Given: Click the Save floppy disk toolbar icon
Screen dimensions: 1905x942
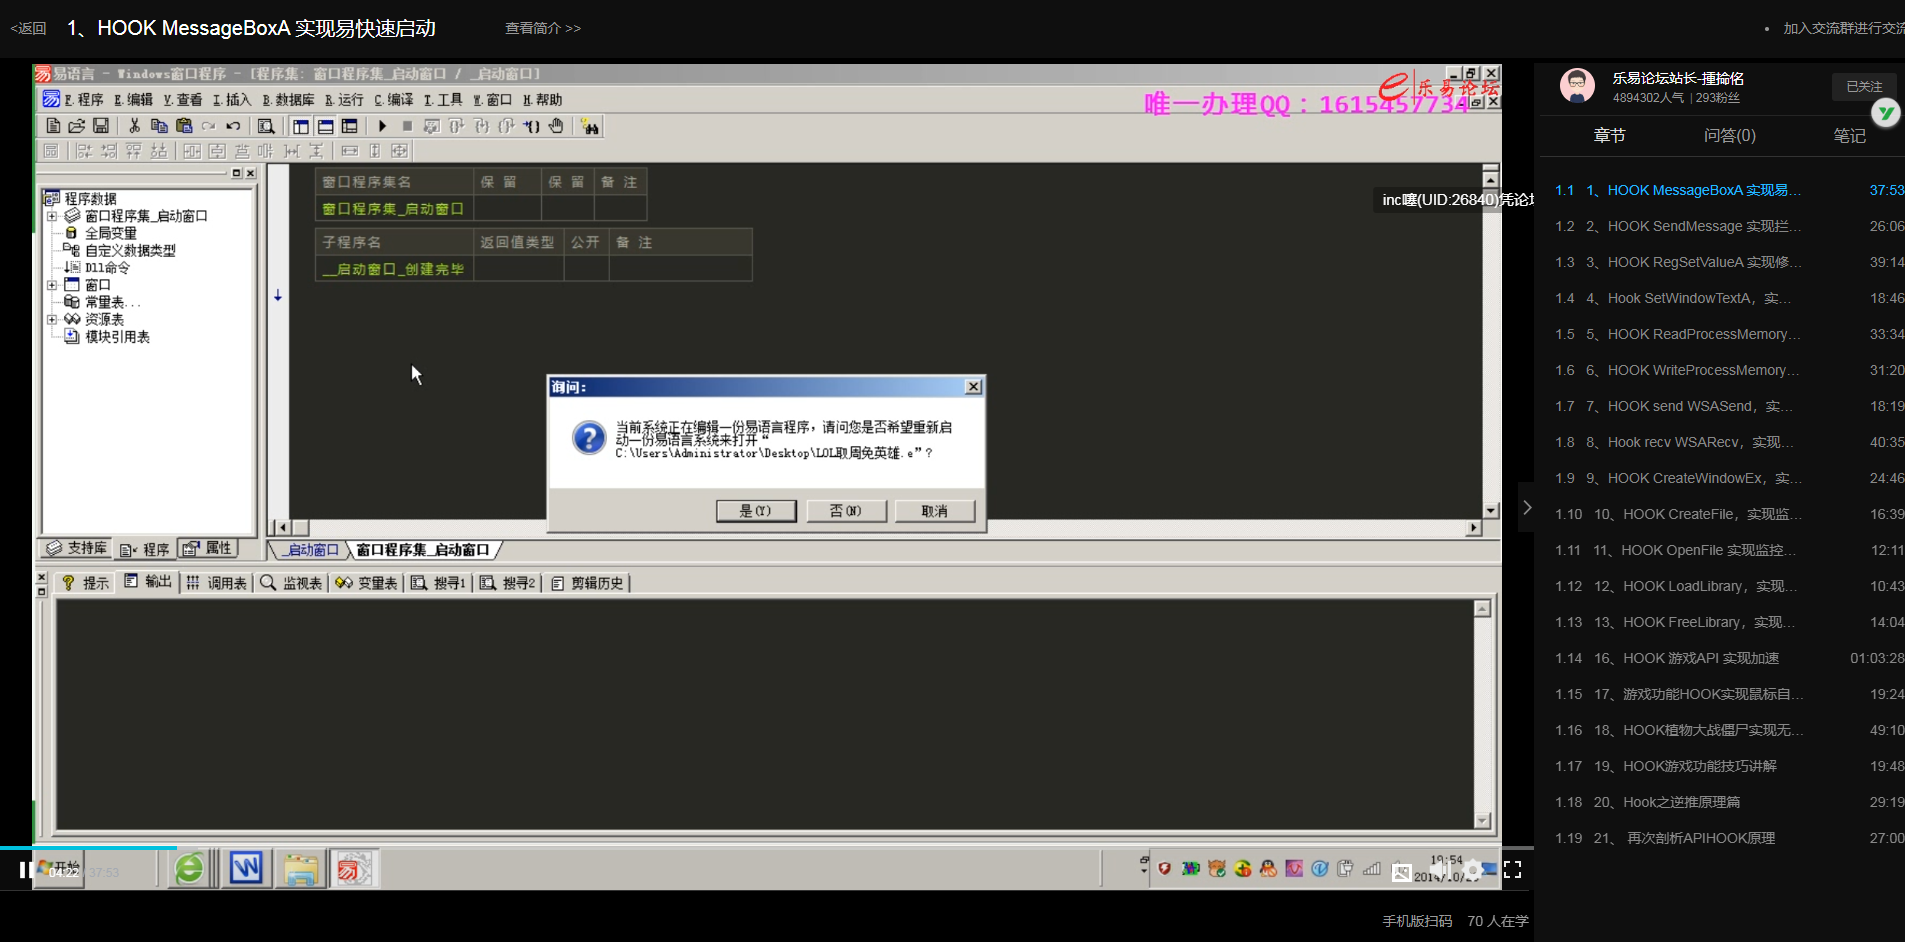Looking at the screenshot, I should point(101,126).
